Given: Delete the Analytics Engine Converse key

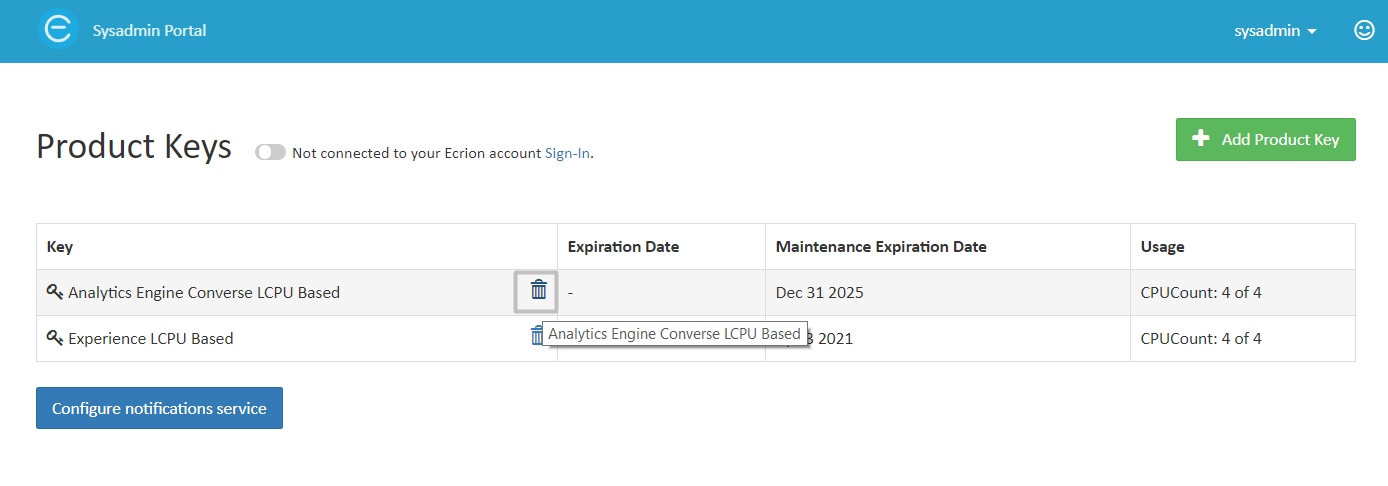Looking at the screenshot, I should [539, 290].
